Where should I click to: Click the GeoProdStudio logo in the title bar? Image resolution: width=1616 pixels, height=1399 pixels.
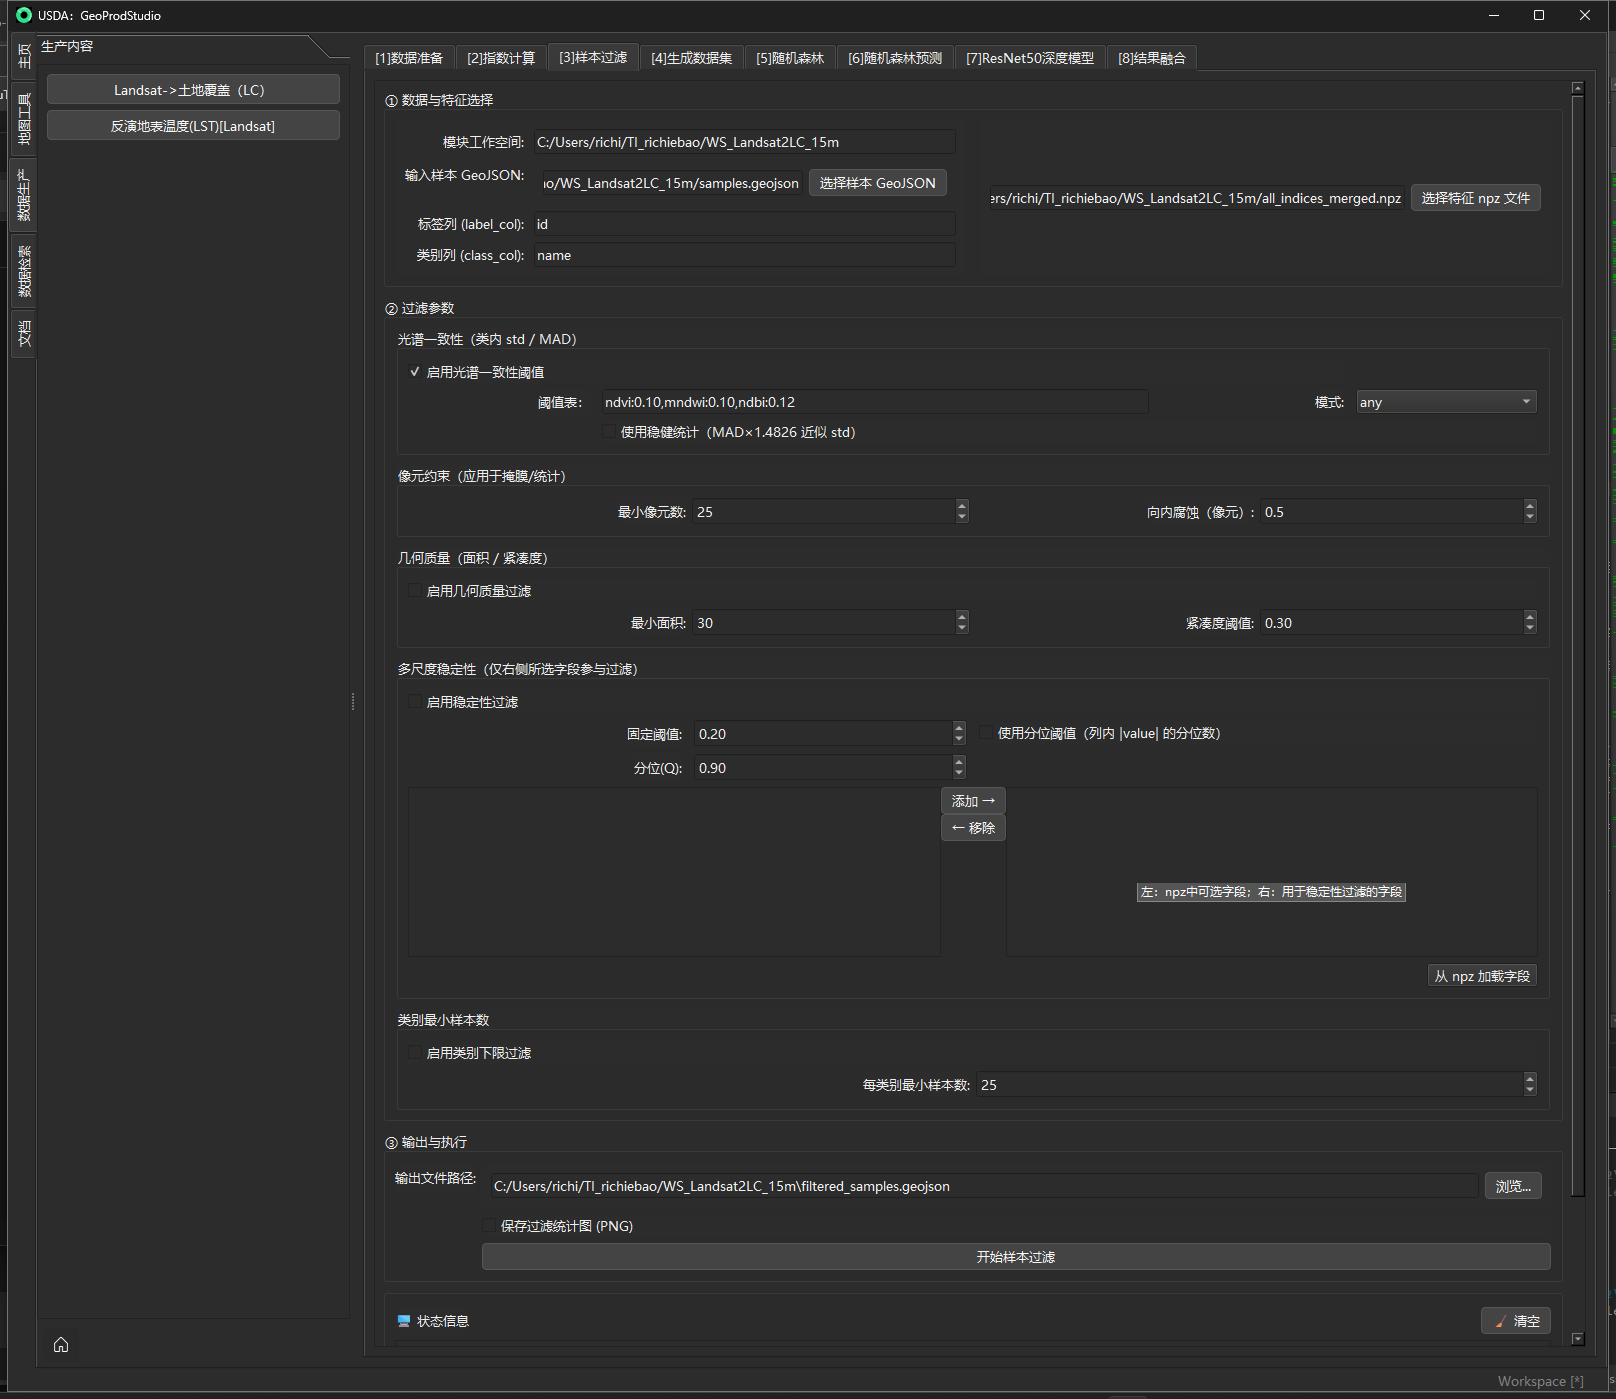(x=24, y=15)
